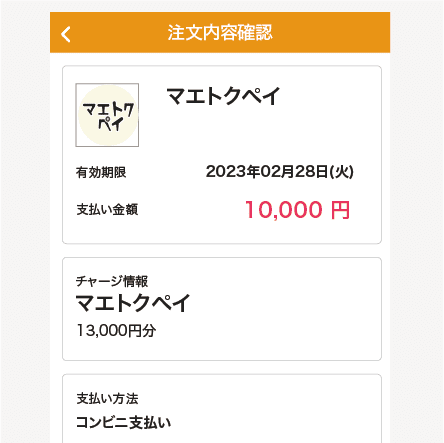The image size is (444, 443).
Task: Click the (火) weekday in the date
Action: coord(342,172)
